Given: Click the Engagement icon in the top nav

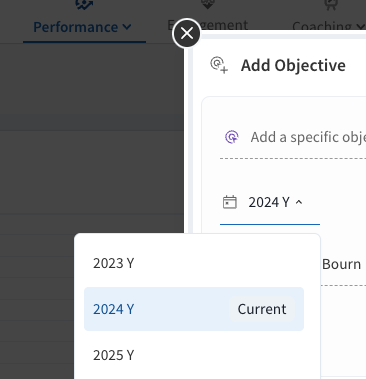Looking at the screenshot, I should pyautogui.click(x=207, y=4).
